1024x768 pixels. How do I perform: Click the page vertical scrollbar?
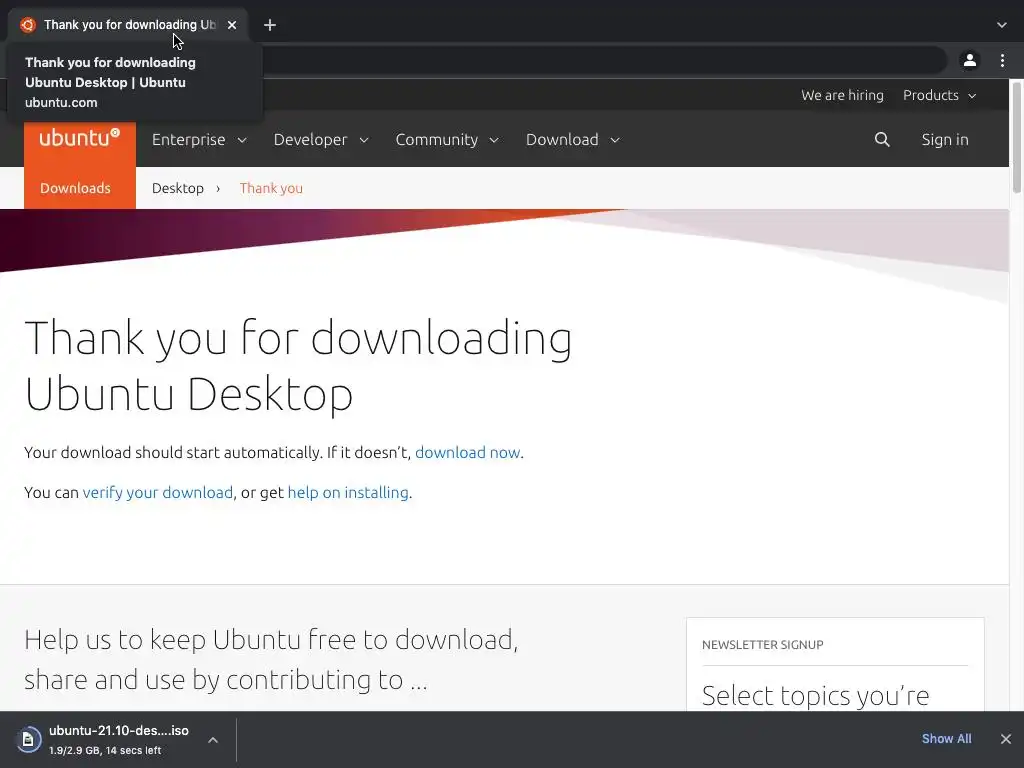tap(1017, 137)
